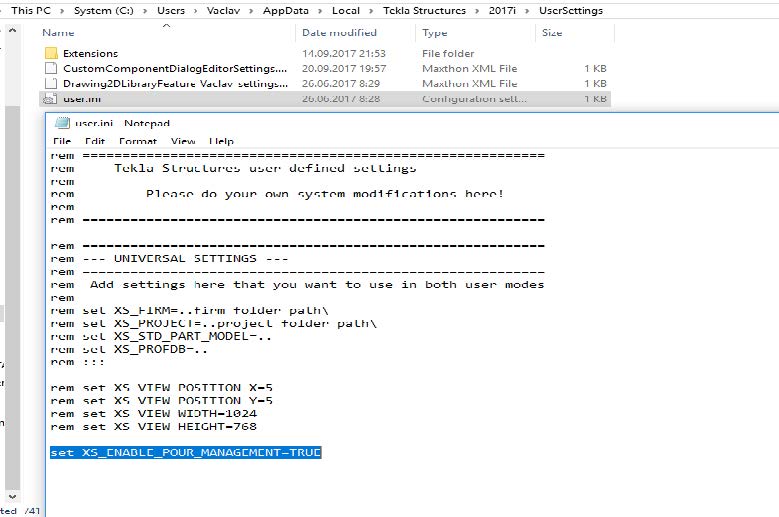Click the XS_VIEW_POSITION_Y=5 line

[x=161, y=400]
